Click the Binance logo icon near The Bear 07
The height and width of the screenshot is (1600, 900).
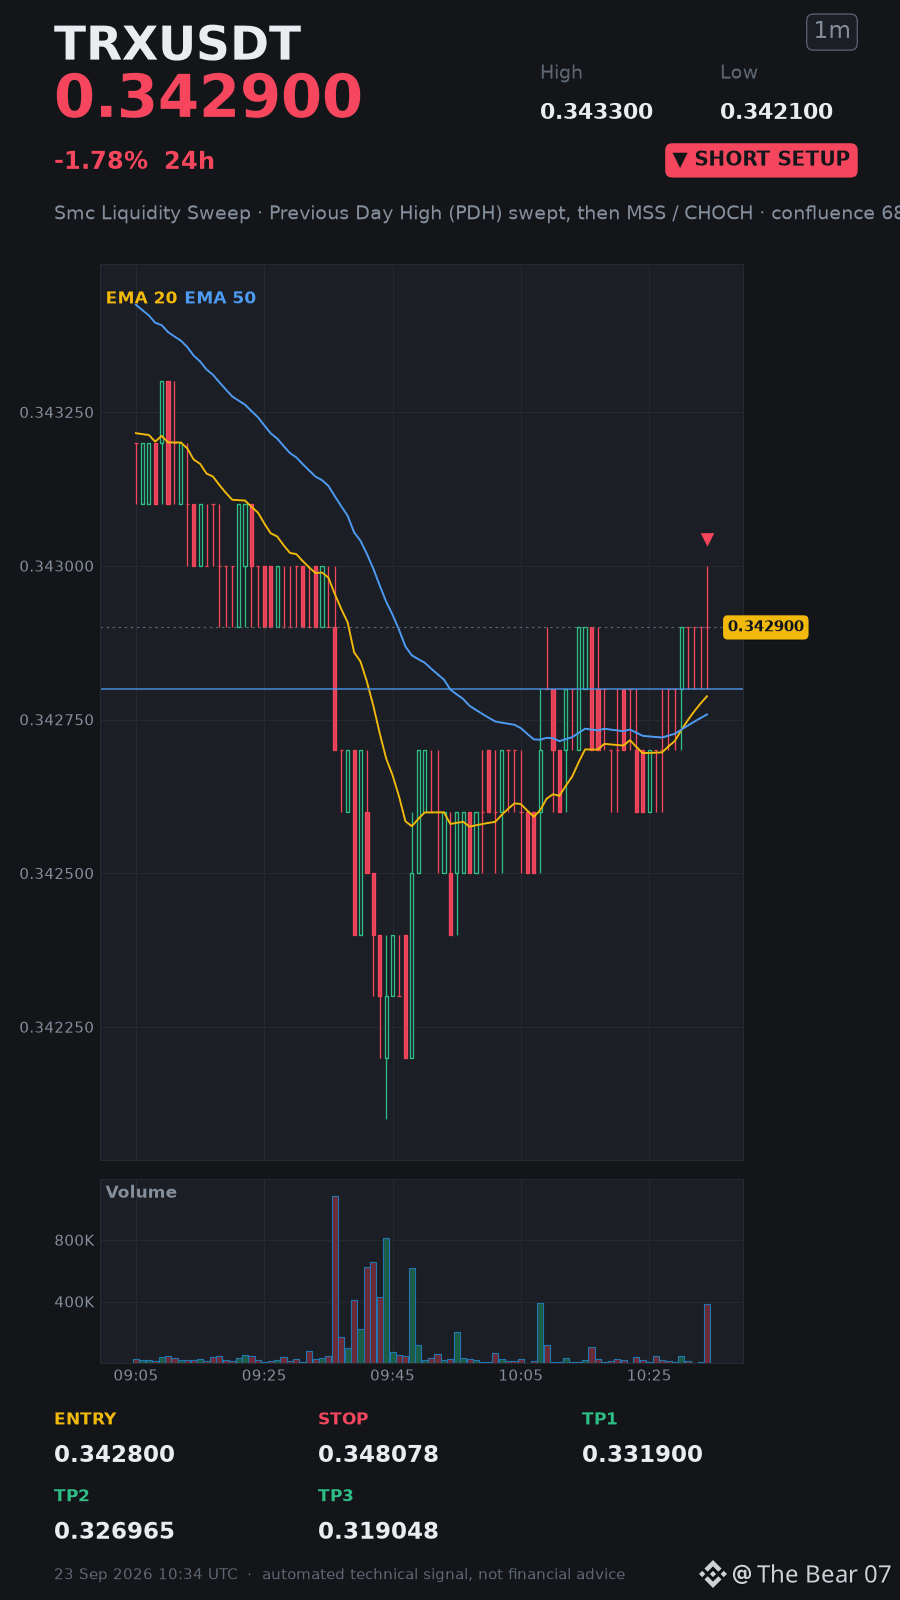[712, 1574]
